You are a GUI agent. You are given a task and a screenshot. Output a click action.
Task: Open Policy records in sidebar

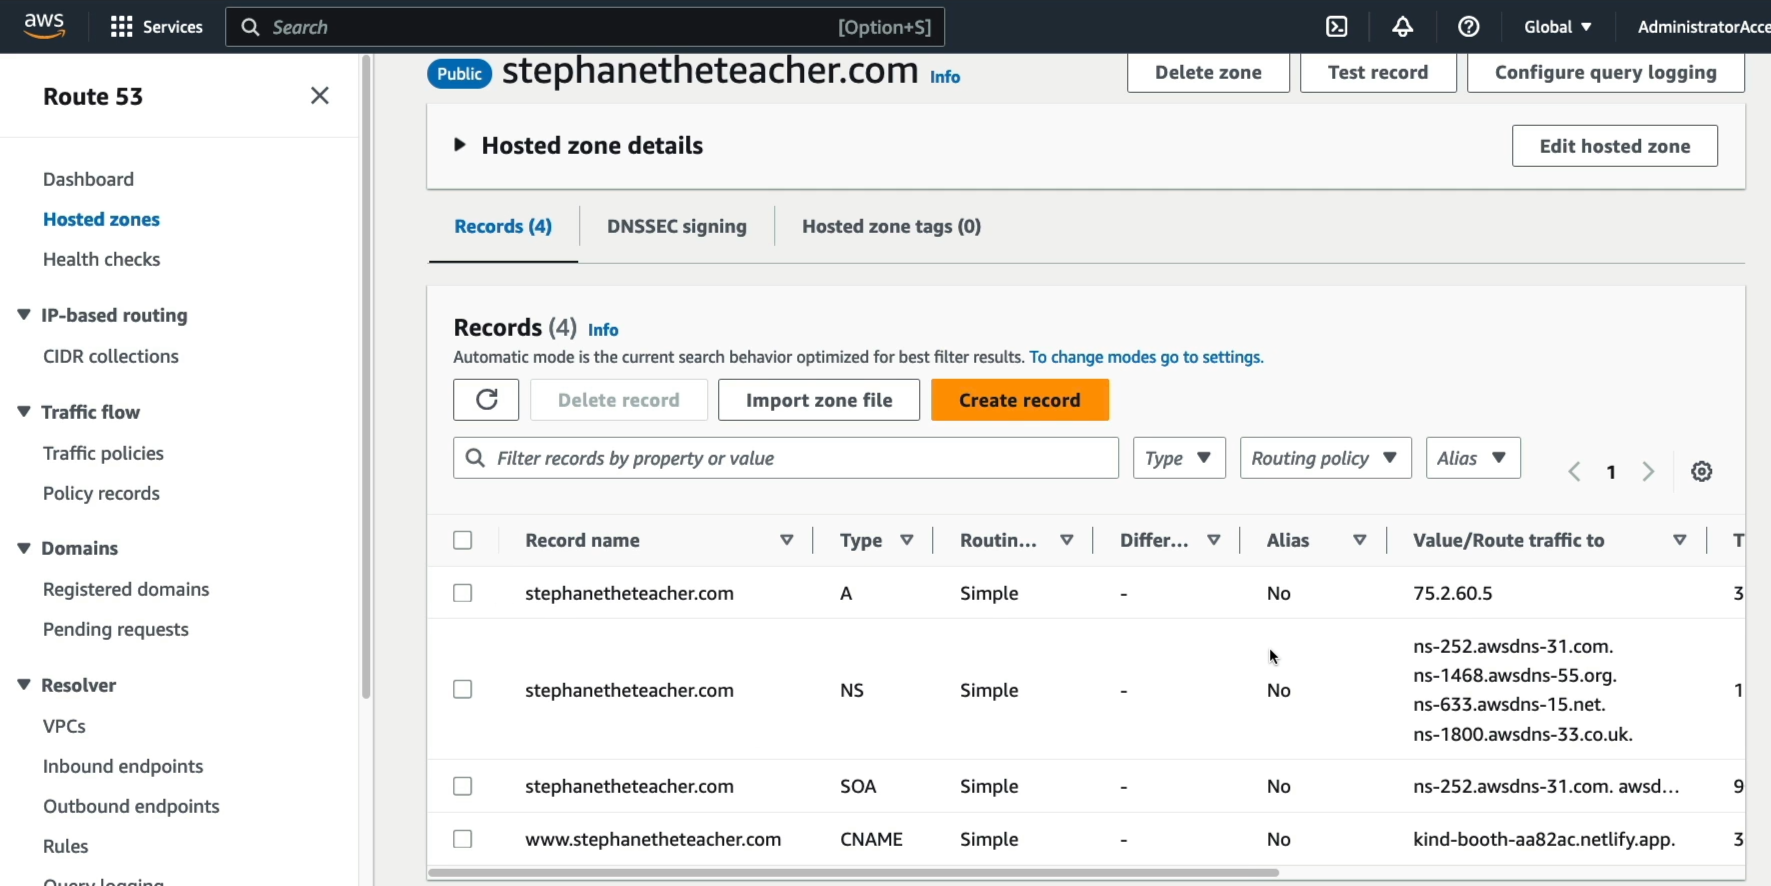(x=101, y=493)
